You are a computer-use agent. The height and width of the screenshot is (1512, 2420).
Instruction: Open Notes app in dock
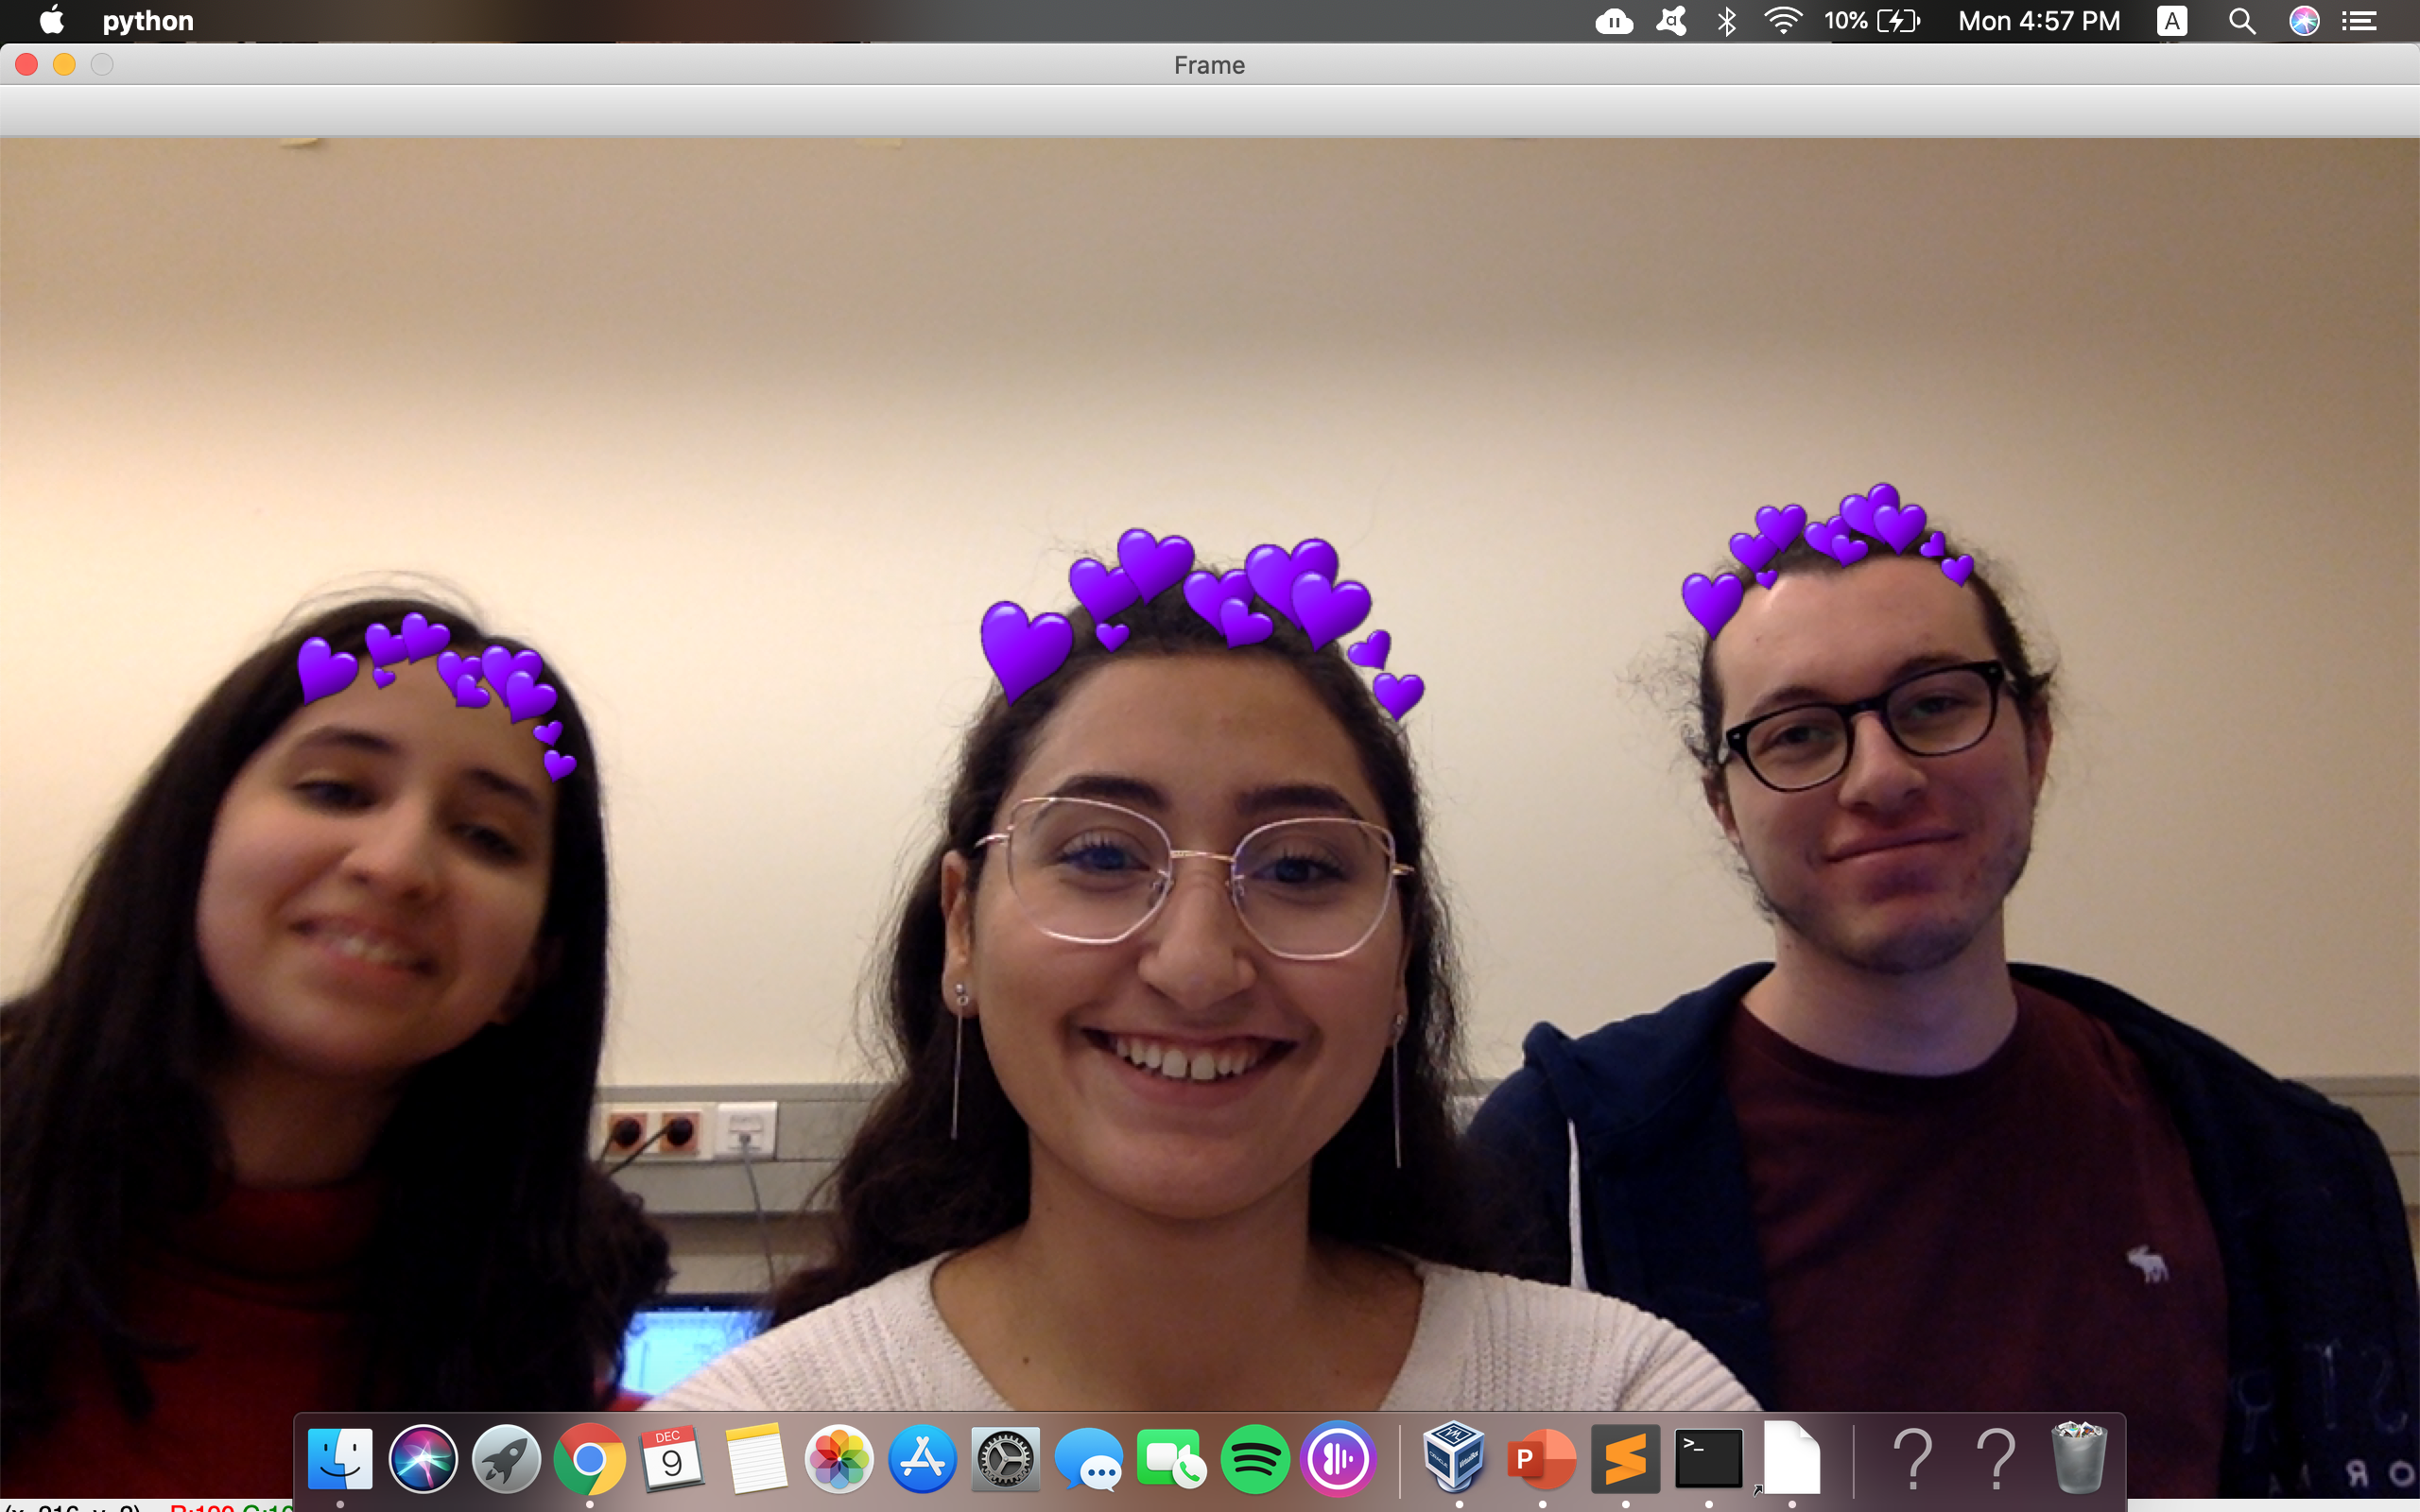pyautogui.click(x=756, y=1459)
